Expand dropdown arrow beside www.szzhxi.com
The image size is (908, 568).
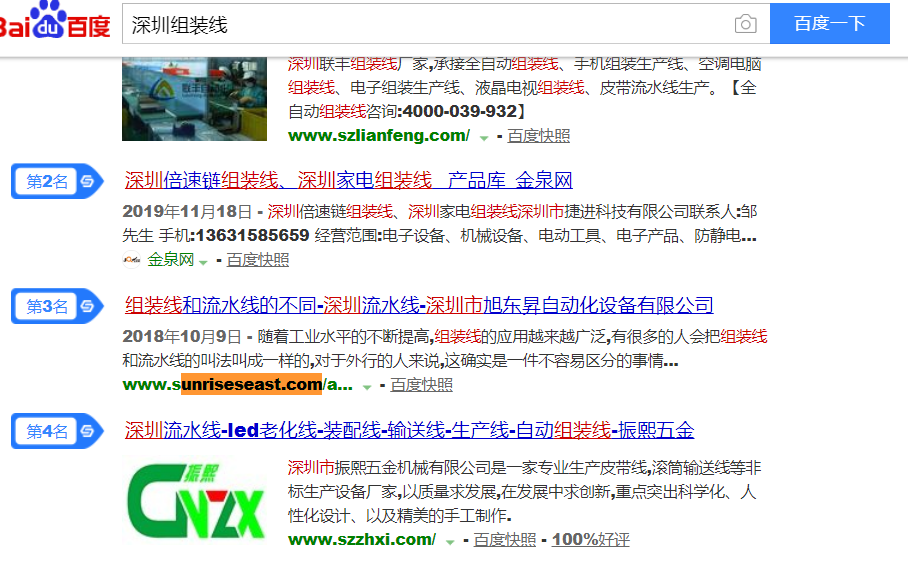point(450,542)
